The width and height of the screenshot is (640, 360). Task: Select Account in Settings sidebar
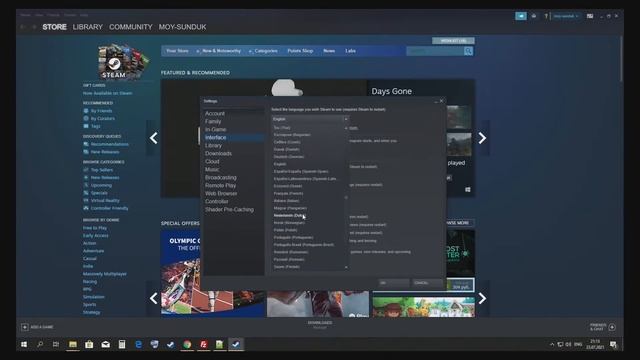click(x=233, y=113)
